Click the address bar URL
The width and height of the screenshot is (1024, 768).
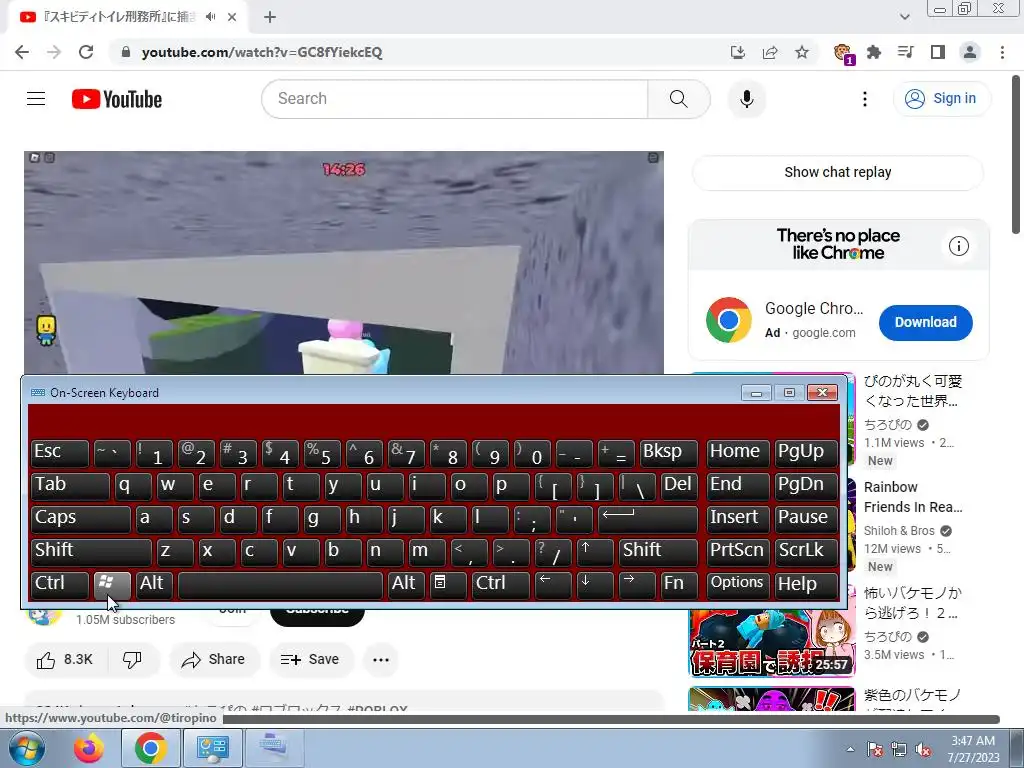(262, 52)
